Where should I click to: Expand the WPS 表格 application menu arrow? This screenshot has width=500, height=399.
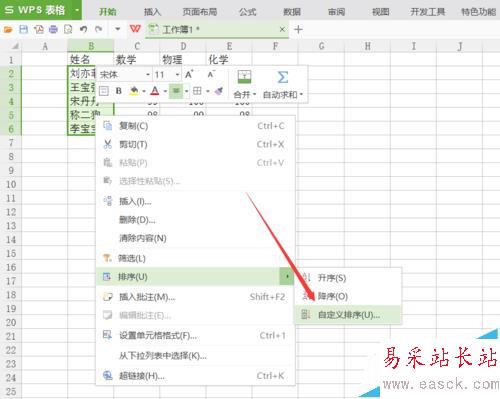(77, 10)
